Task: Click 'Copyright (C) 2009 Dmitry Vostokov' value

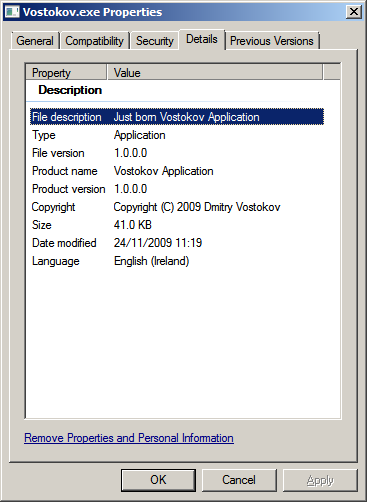Action: click(x=197, y=207)
